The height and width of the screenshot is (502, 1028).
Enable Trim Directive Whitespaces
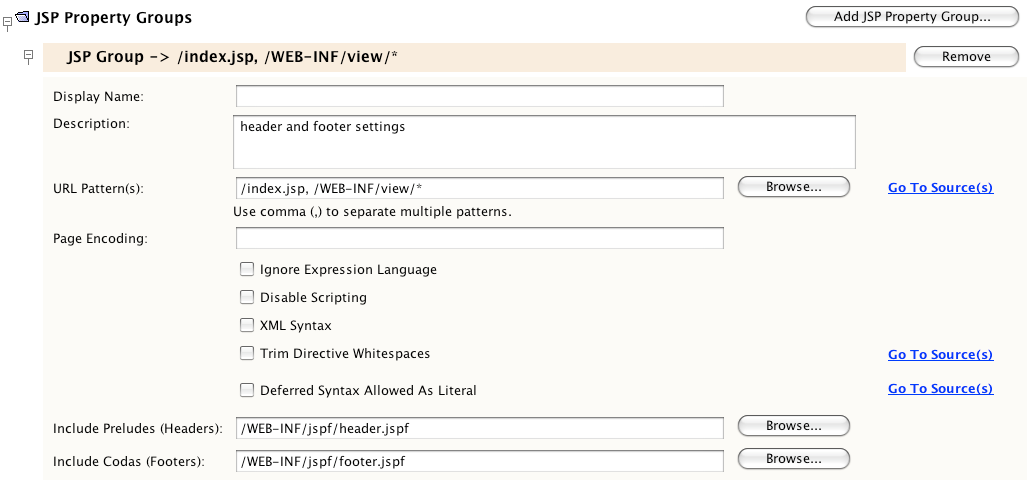pyautogui.click(x=247, y=353)
